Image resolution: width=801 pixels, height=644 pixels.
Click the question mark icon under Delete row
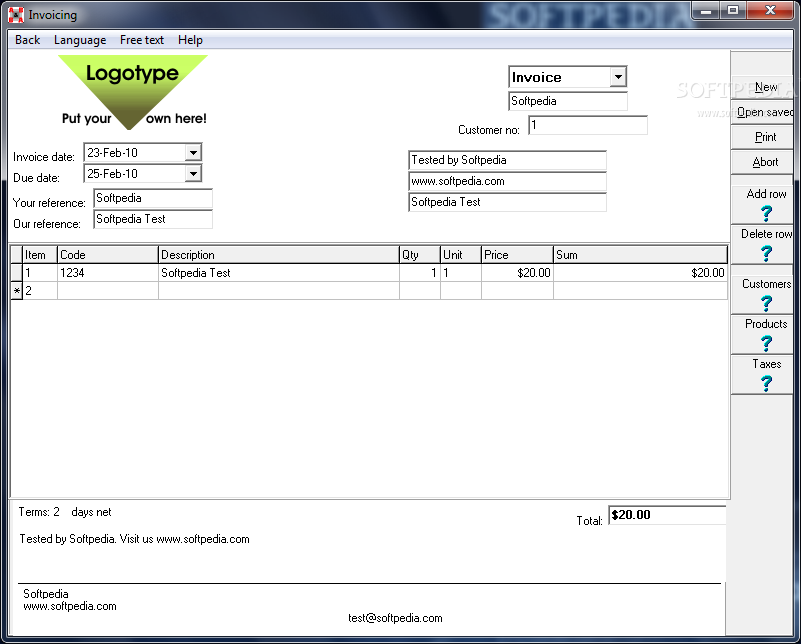point(766,253)
